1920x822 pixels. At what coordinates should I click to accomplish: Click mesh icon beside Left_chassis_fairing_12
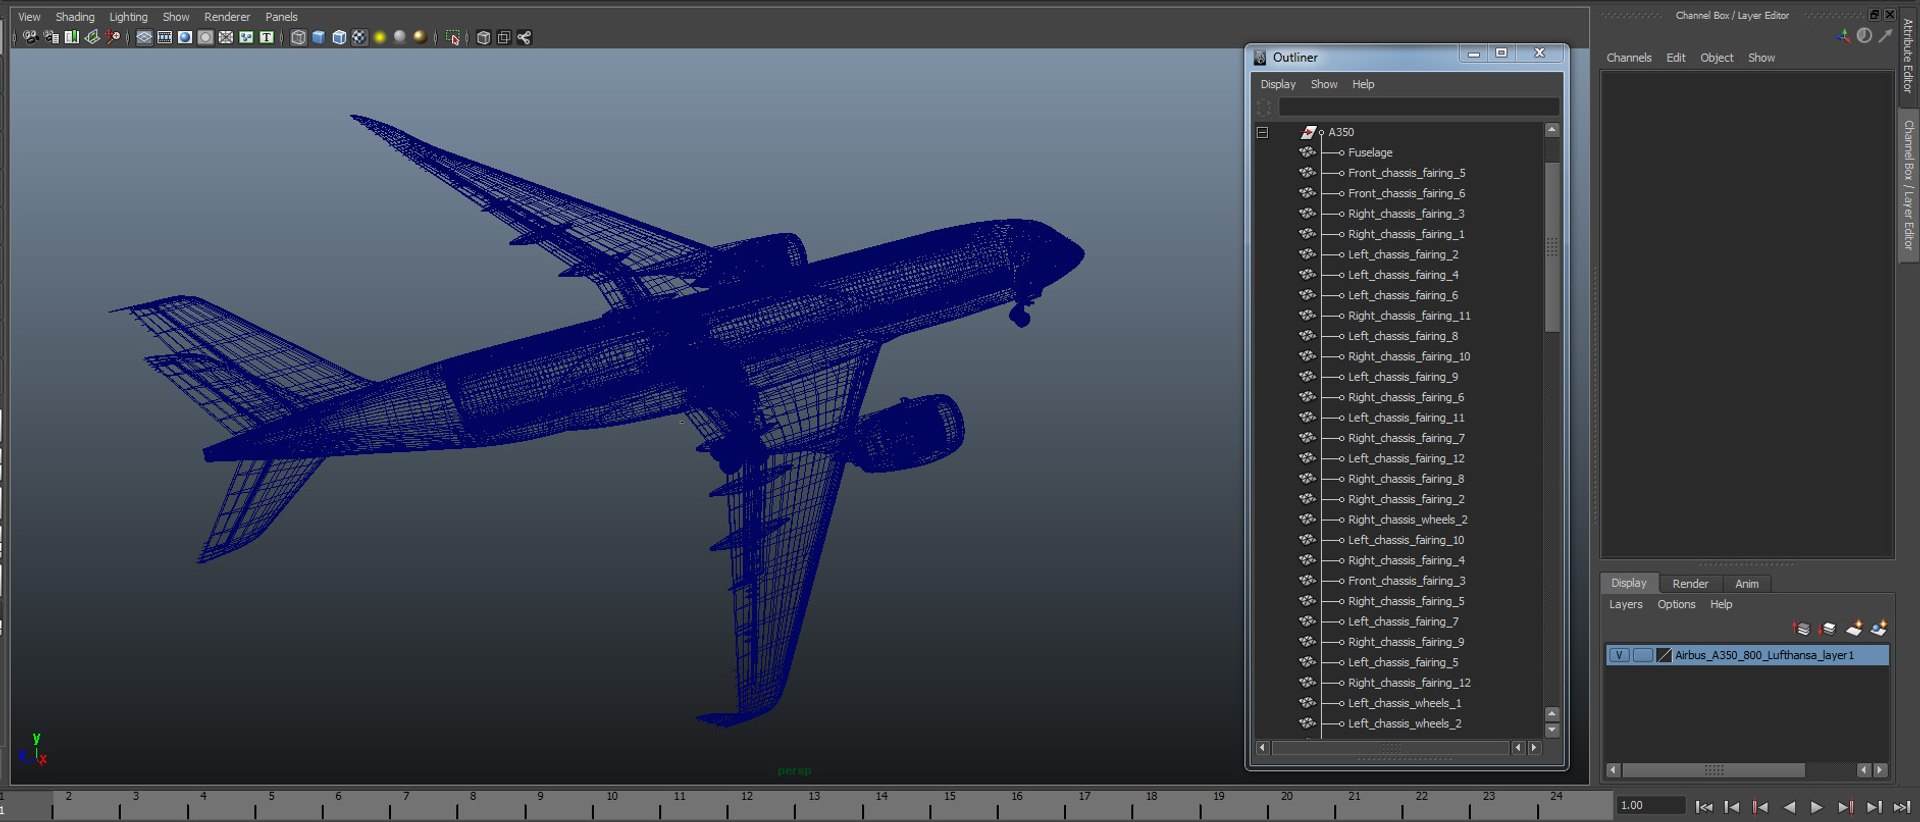1307,458
